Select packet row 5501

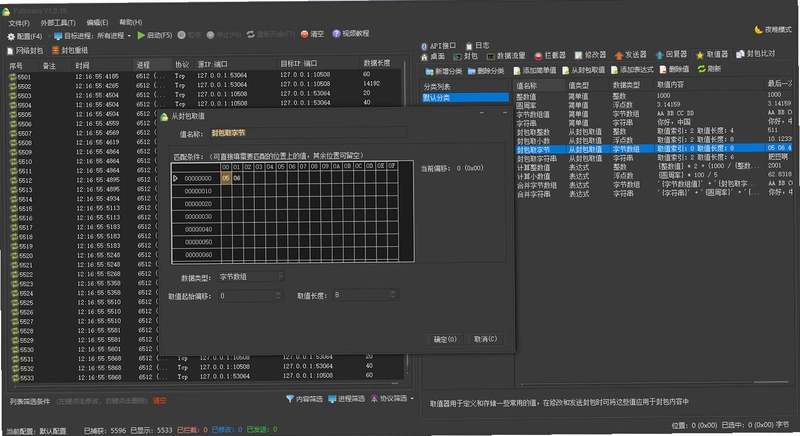(x=204, y=76)
